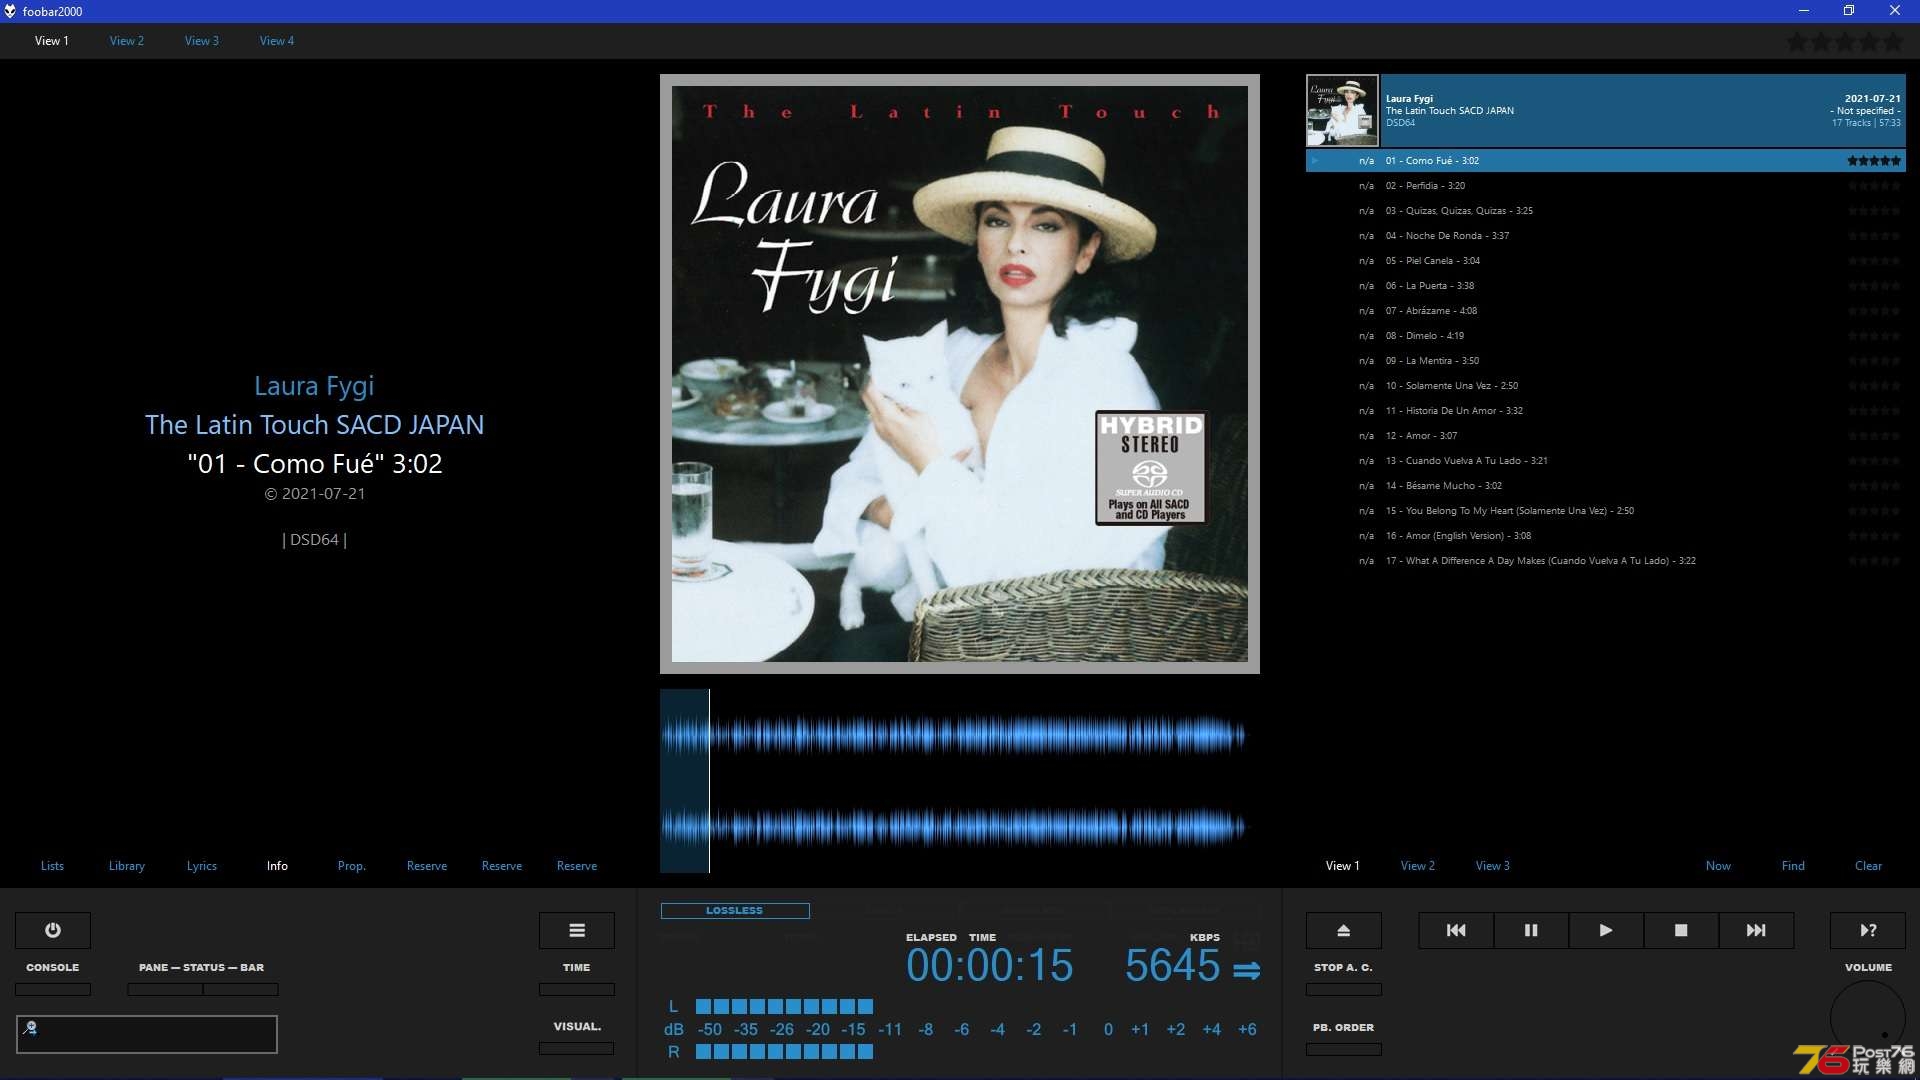Open the Lyrics tab

[x=202, y=866]
